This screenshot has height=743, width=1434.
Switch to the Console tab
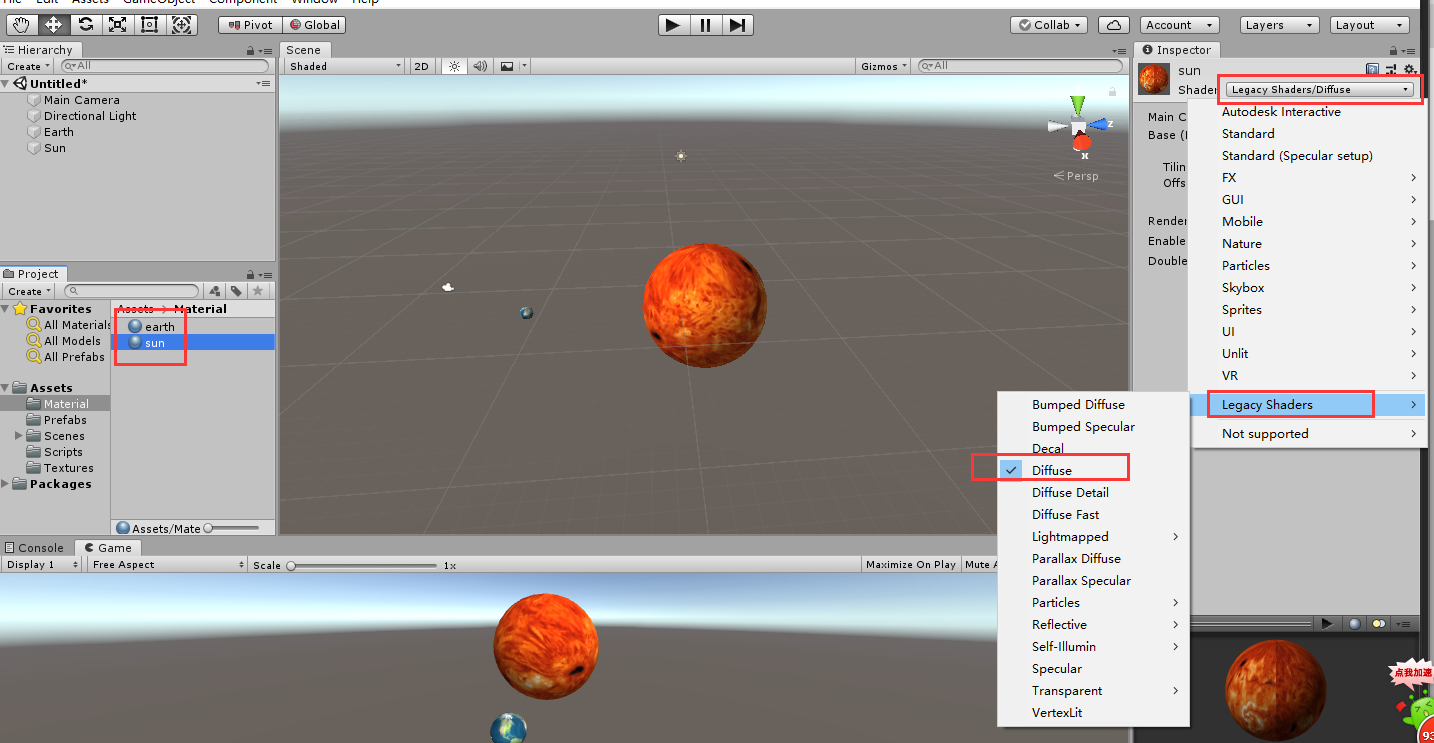36,547
